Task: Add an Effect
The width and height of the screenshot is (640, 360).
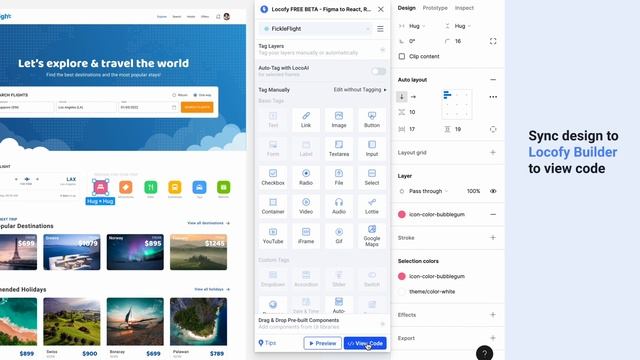Action: [493, 315]
